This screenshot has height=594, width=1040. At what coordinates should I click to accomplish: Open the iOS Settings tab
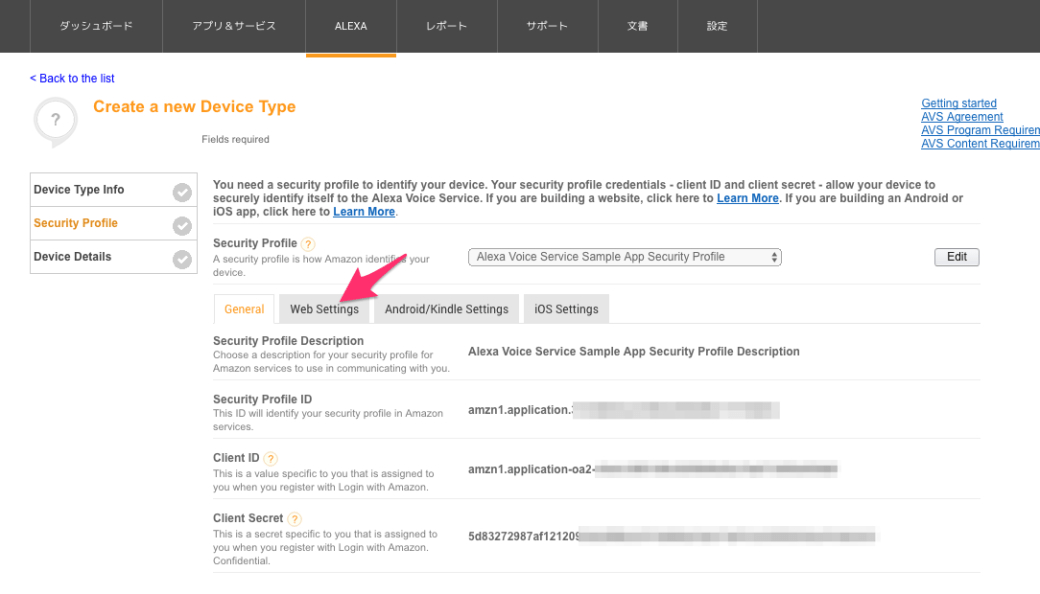coord(565,308)
